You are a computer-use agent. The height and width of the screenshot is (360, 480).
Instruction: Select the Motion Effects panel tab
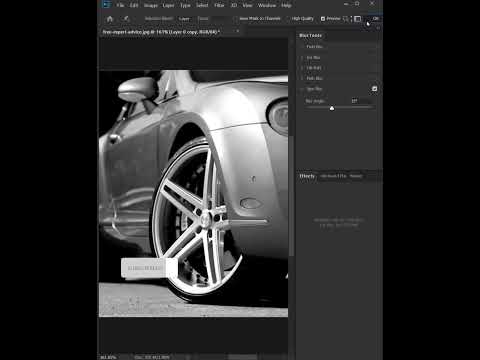coord(333,176)
